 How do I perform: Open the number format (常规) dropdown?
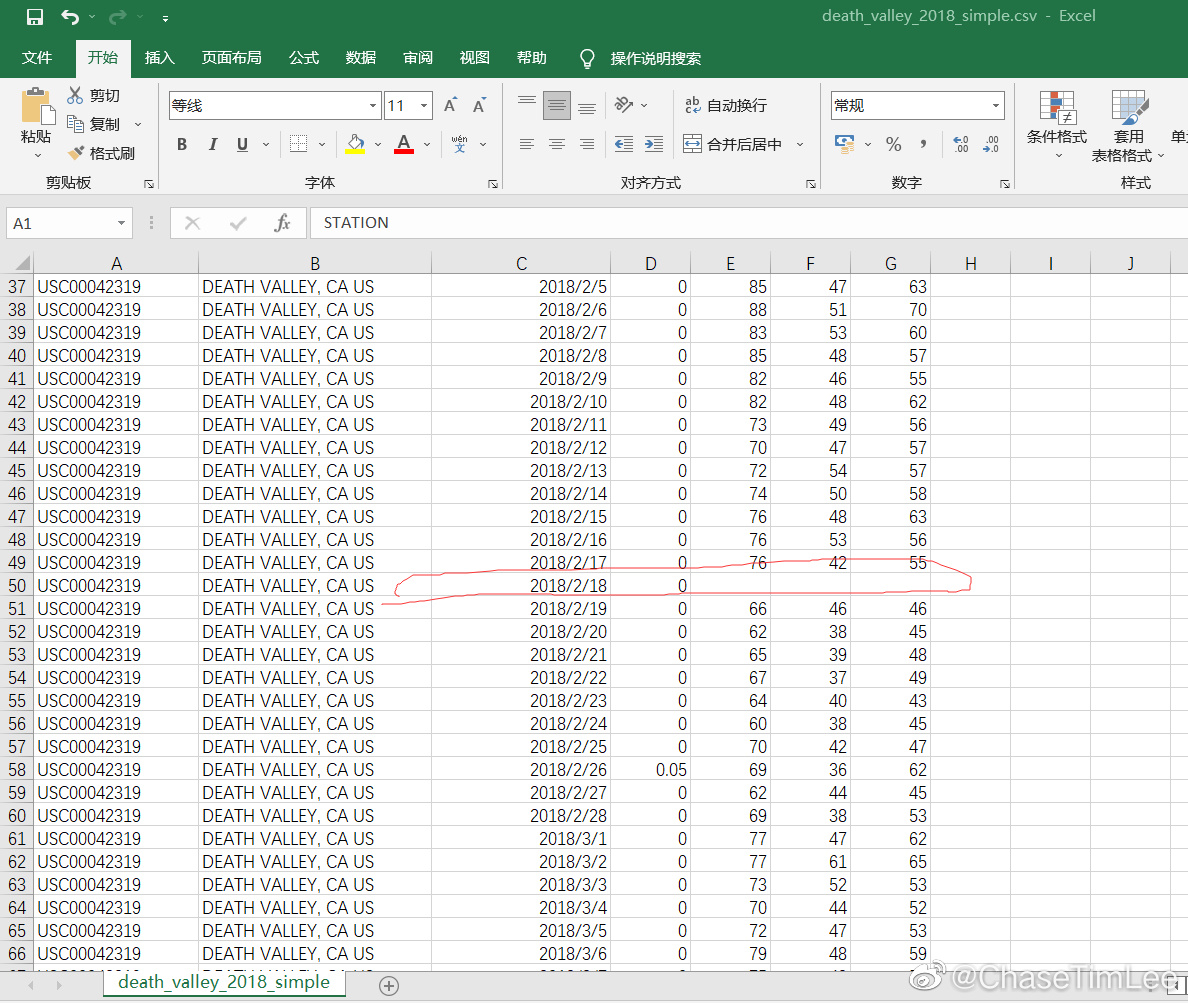[996, 106]
